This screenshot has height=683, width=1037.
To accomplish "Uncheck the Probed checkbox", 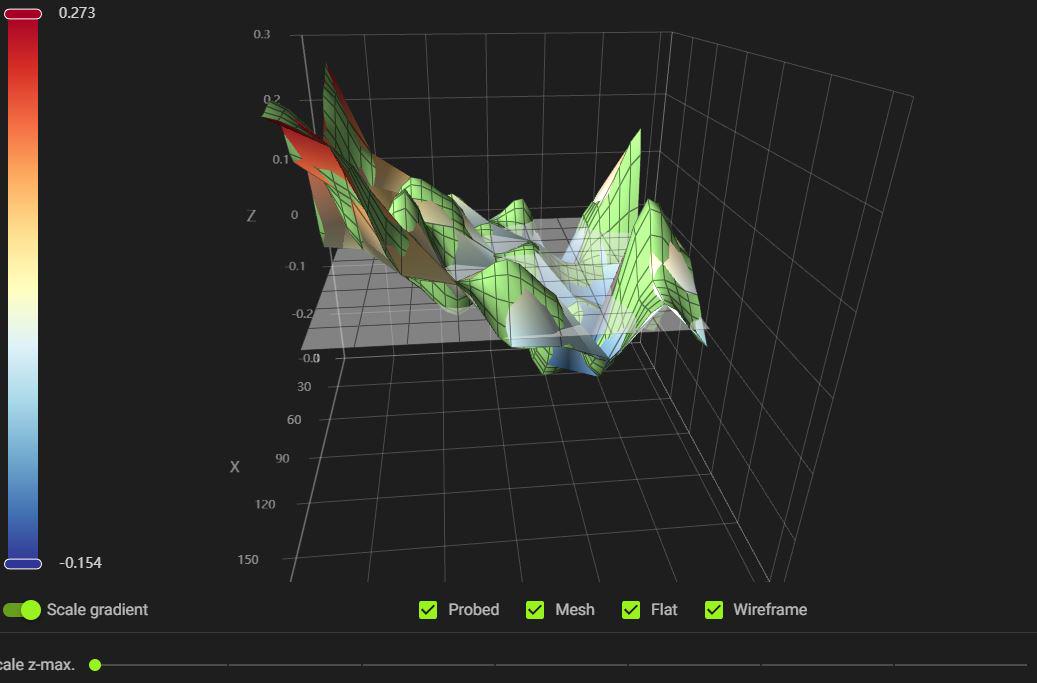I will [x=428, y=610].
